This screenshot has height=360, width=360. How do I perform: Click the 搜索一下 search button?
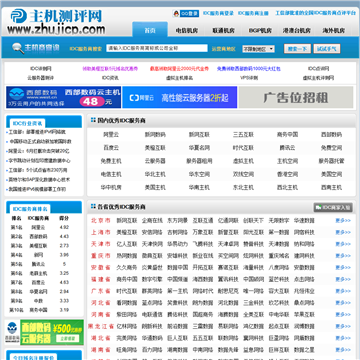(297, 49)
